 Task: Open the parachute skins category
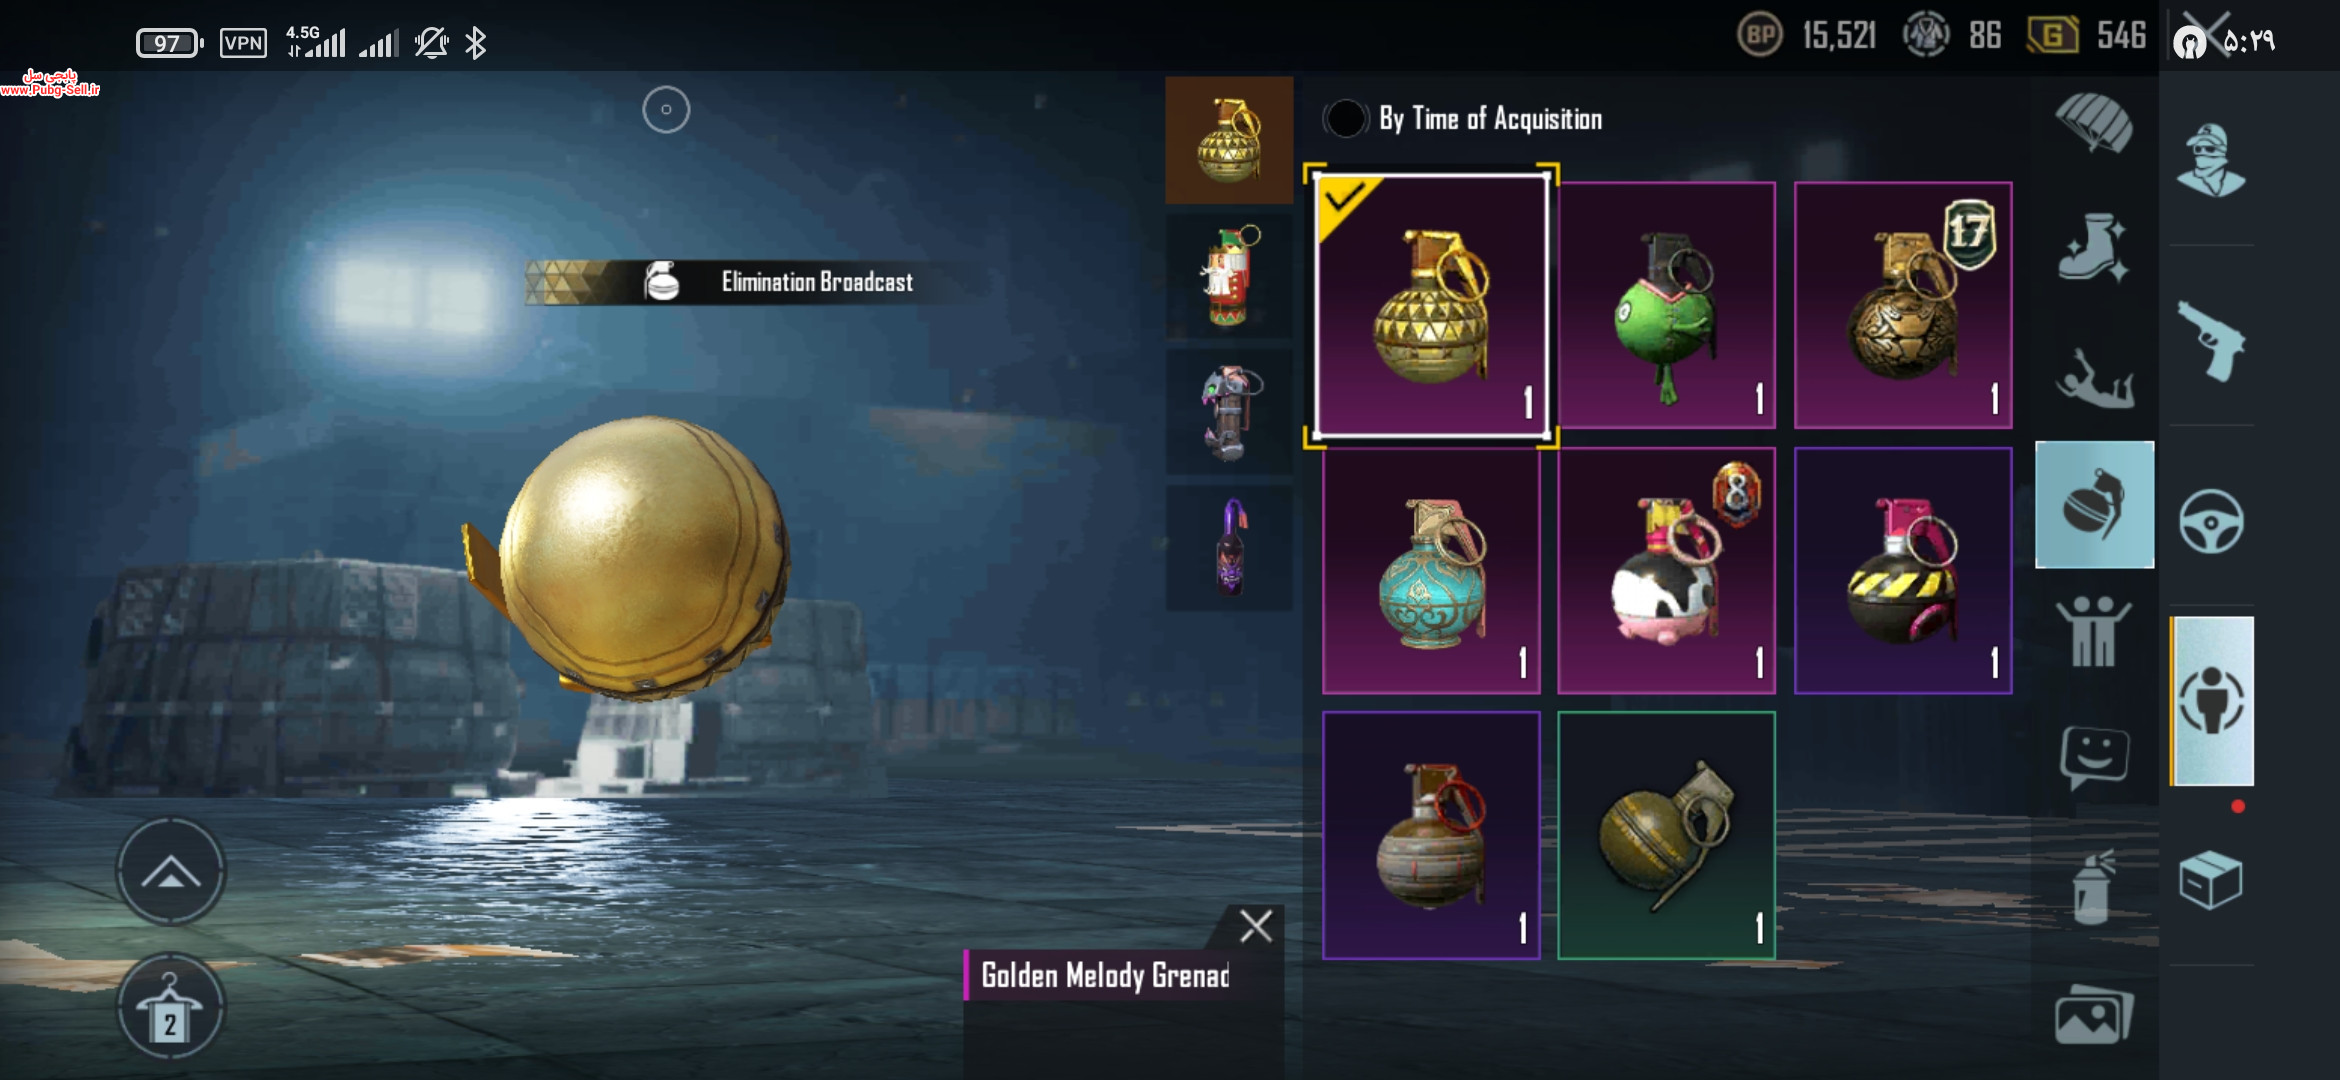tap(2094, 122)
